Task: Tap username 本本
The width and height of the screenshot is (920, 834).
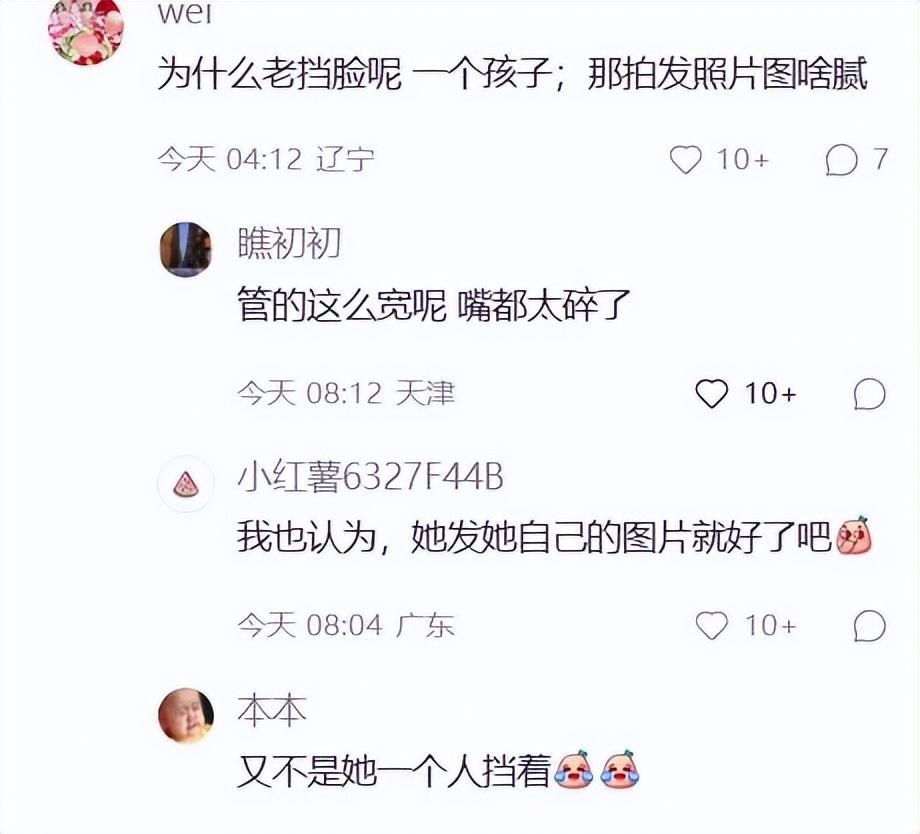Action: [x=272, y=709]
